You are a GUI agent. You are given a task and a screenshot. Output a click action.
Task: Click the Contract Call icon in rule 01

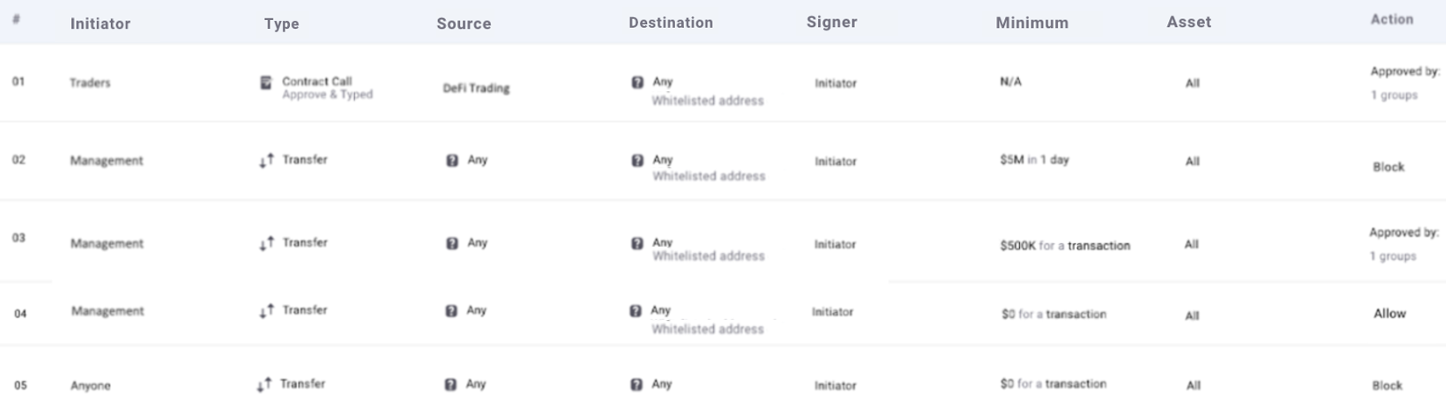[265, 83]
